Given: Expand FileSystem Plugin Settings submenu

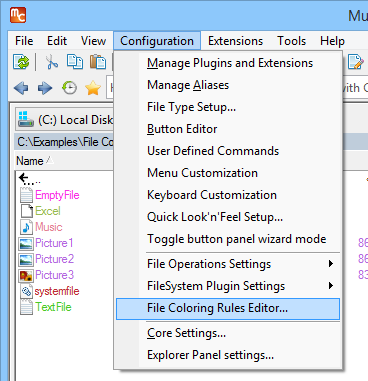Looking at the screenshot, I should pyautogui.click(x=228, y=286).
